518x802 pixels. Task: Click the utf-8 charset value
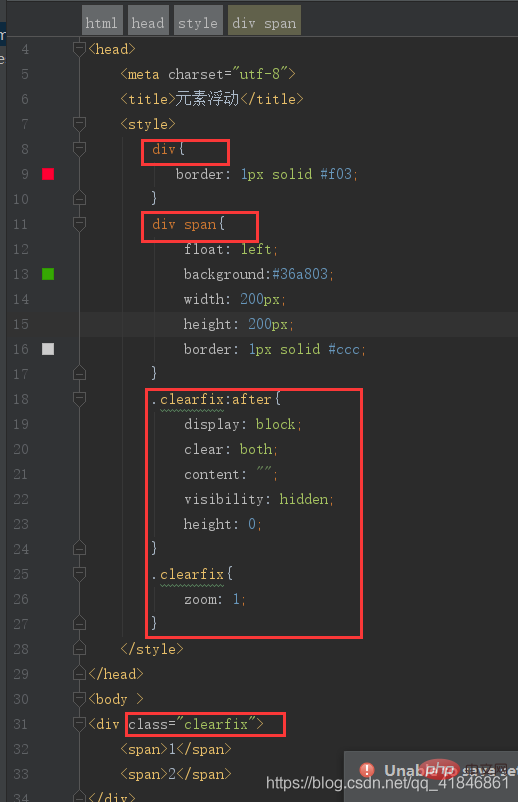[260, 74]
